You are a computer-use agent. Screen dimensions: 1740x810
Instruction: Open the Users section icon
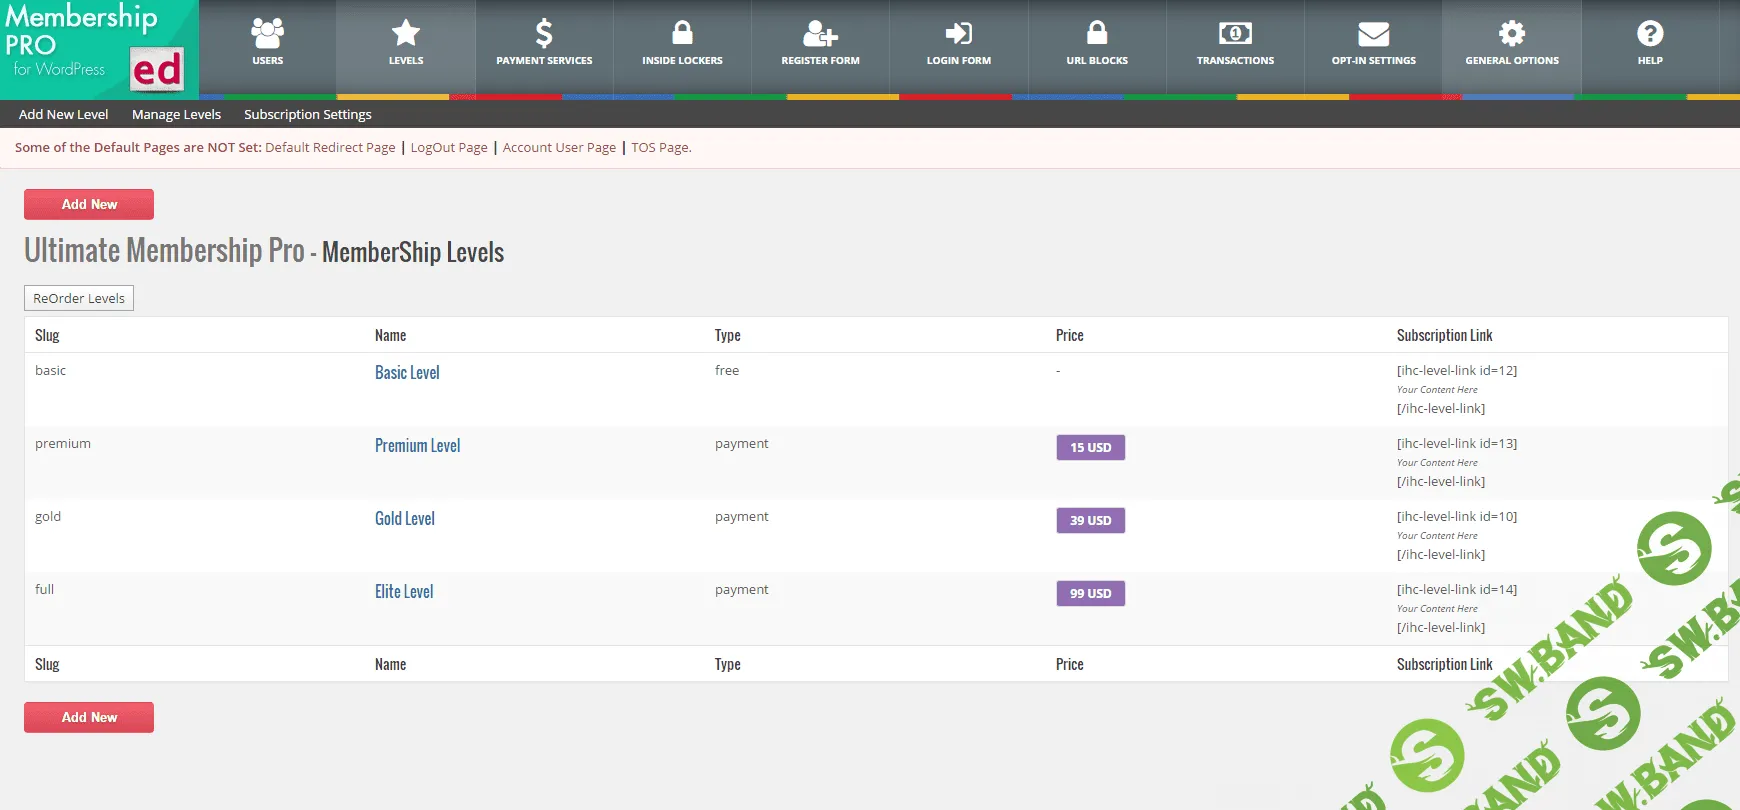(x=267, y=34)
